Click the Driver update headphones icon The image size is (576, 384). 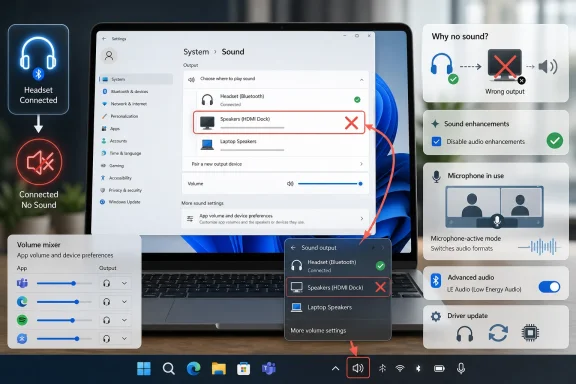pyautogui.click(x=465, y=334)
